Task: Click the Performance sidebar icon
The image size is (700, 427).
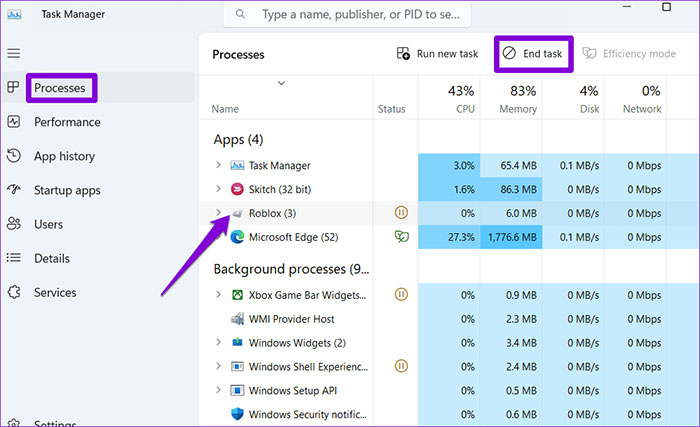Action: coord(14,122)
